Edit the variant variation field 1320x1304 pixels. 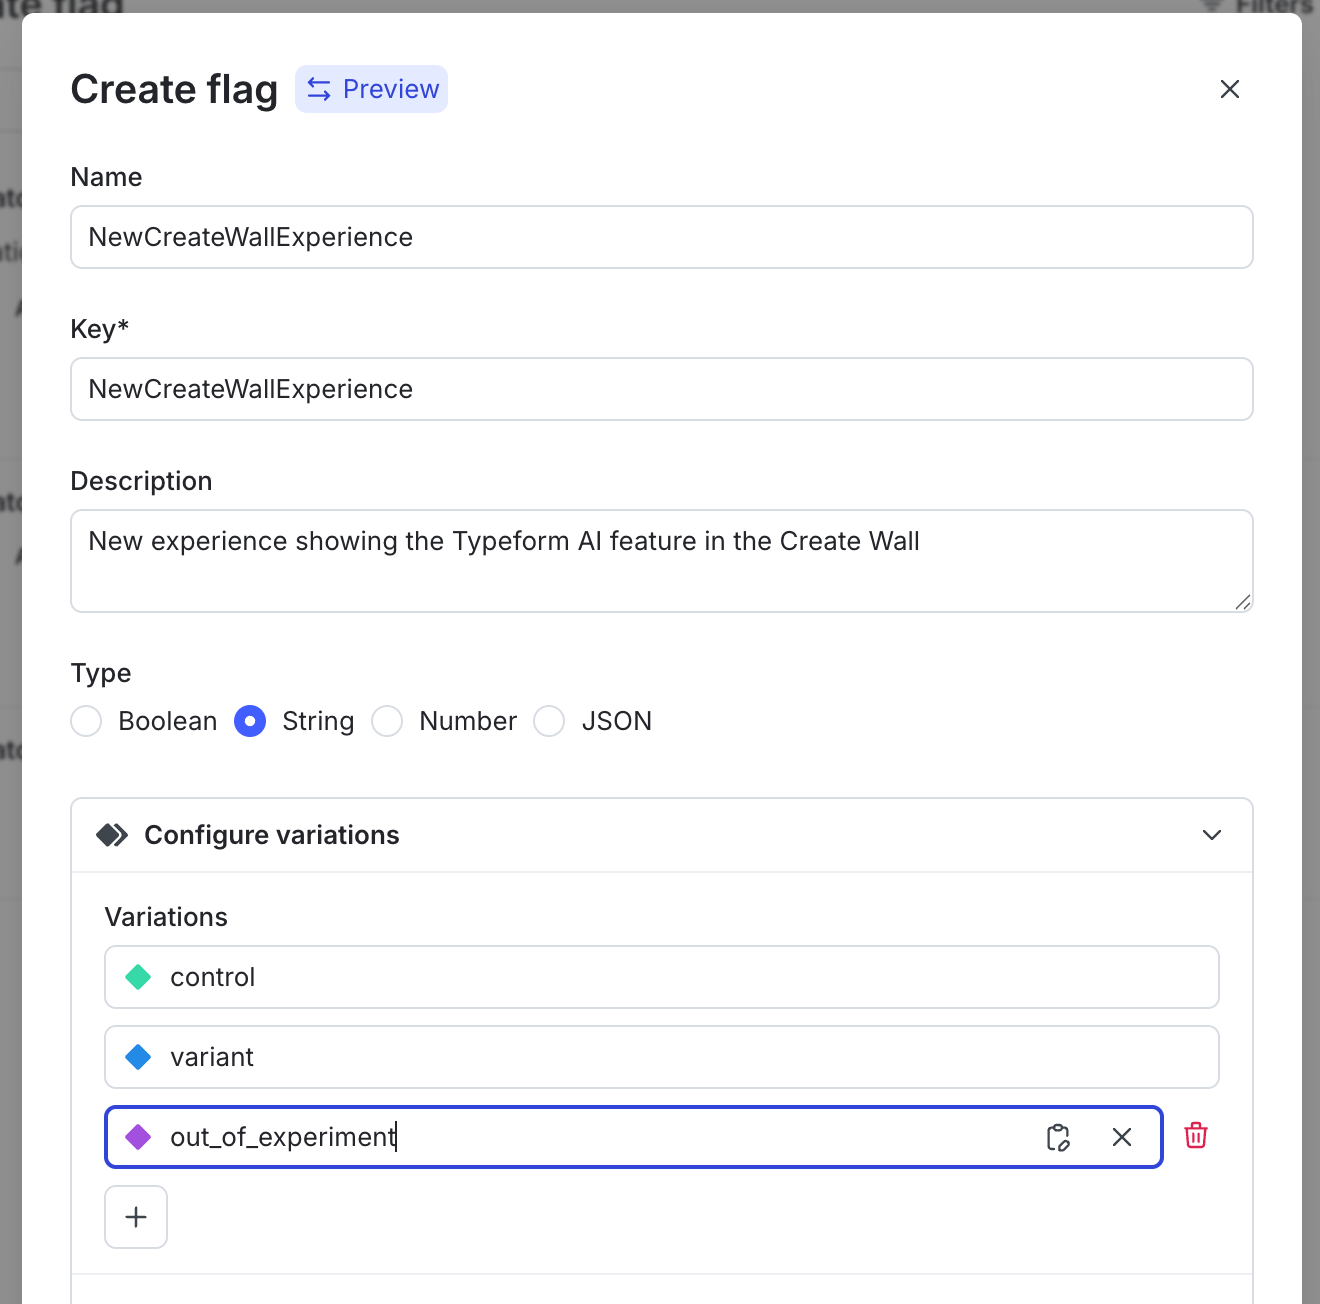tap(662, 1057)
